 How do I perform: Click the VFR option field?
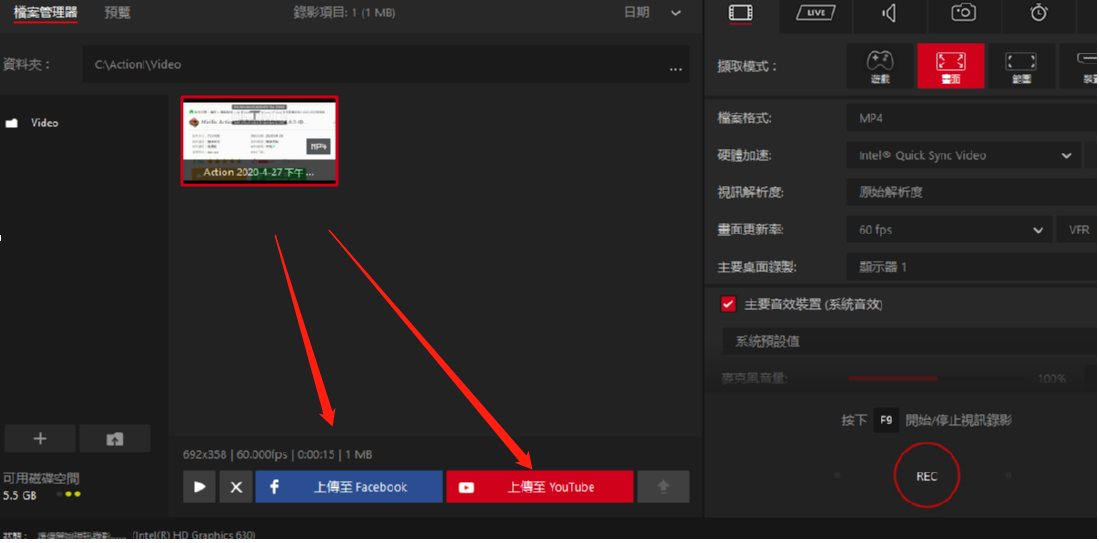pyautogui.click(x=1077, y=230)
